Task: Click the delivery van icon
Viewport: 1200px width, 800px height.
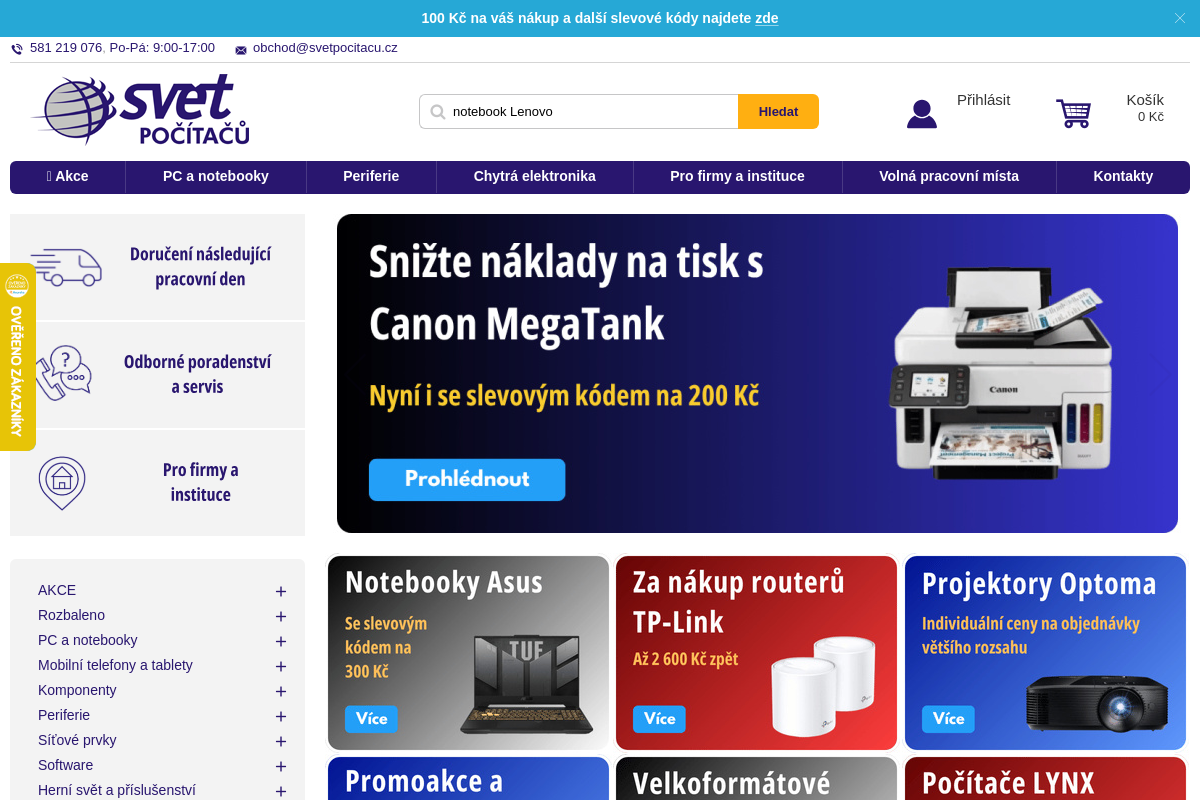Action: (66, 267)
